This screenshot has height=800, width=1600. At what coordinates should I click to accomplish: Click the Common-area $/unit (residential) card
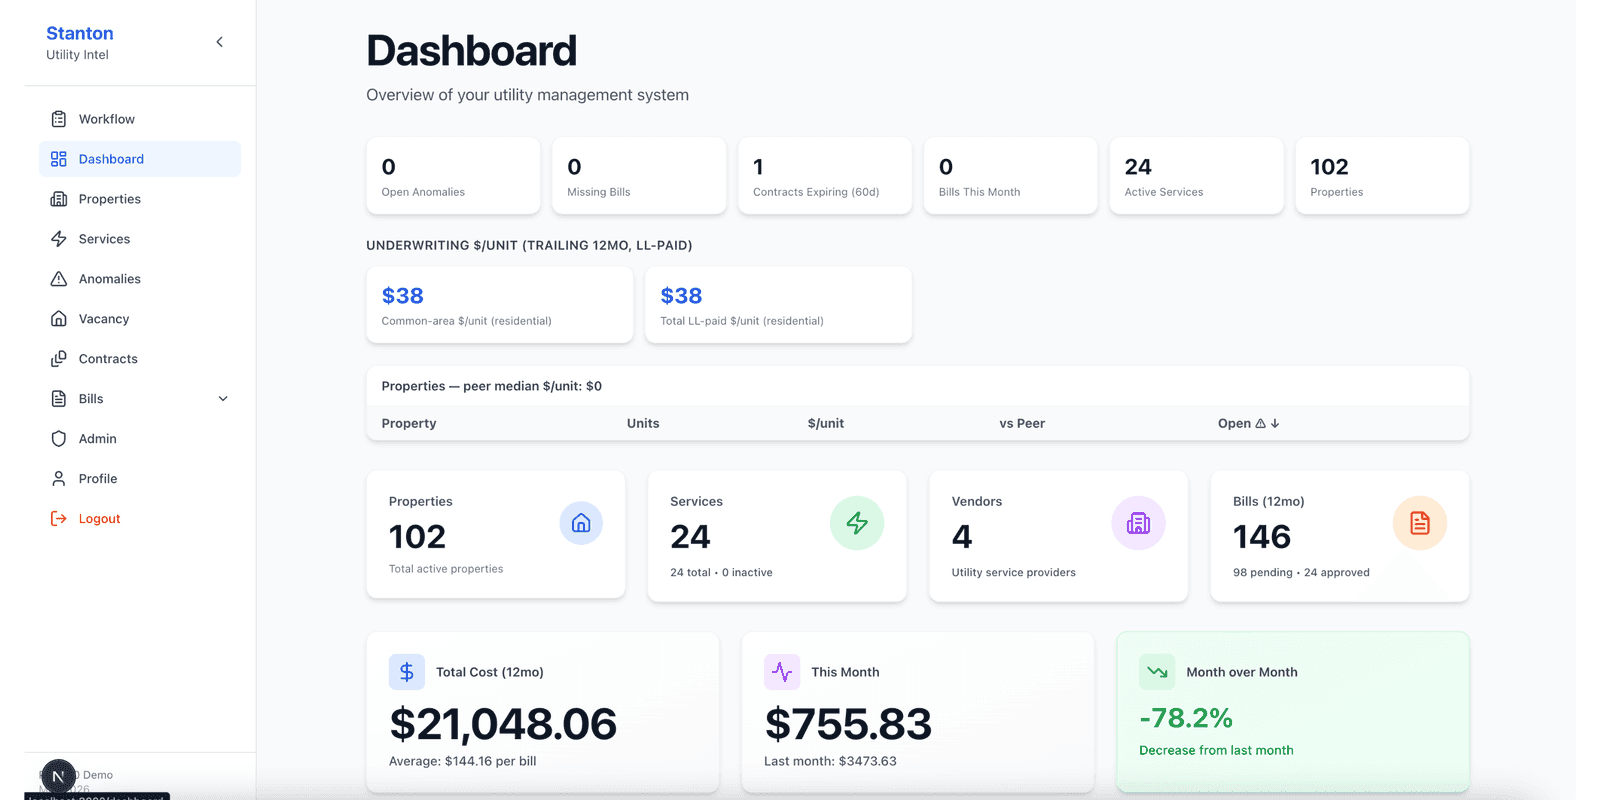[x=500, y=305]
